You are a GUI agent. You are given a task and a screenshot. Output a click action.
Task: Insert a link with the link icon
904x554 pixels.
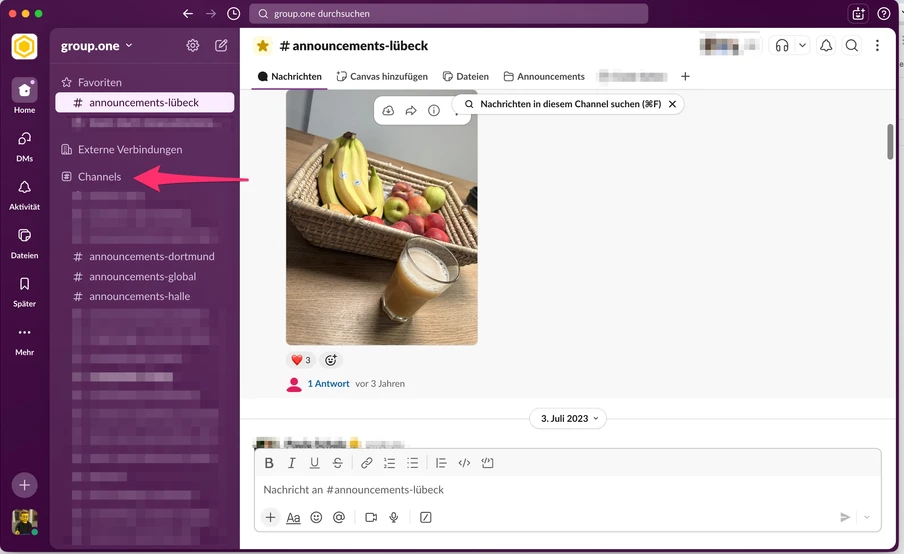pyautogui.click(x=366, y=463)
